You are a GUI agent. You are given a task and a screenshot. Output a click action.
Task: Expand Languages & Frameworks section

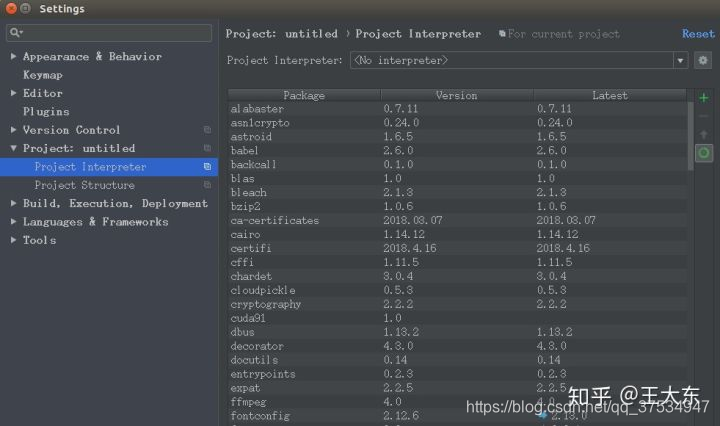13,221
